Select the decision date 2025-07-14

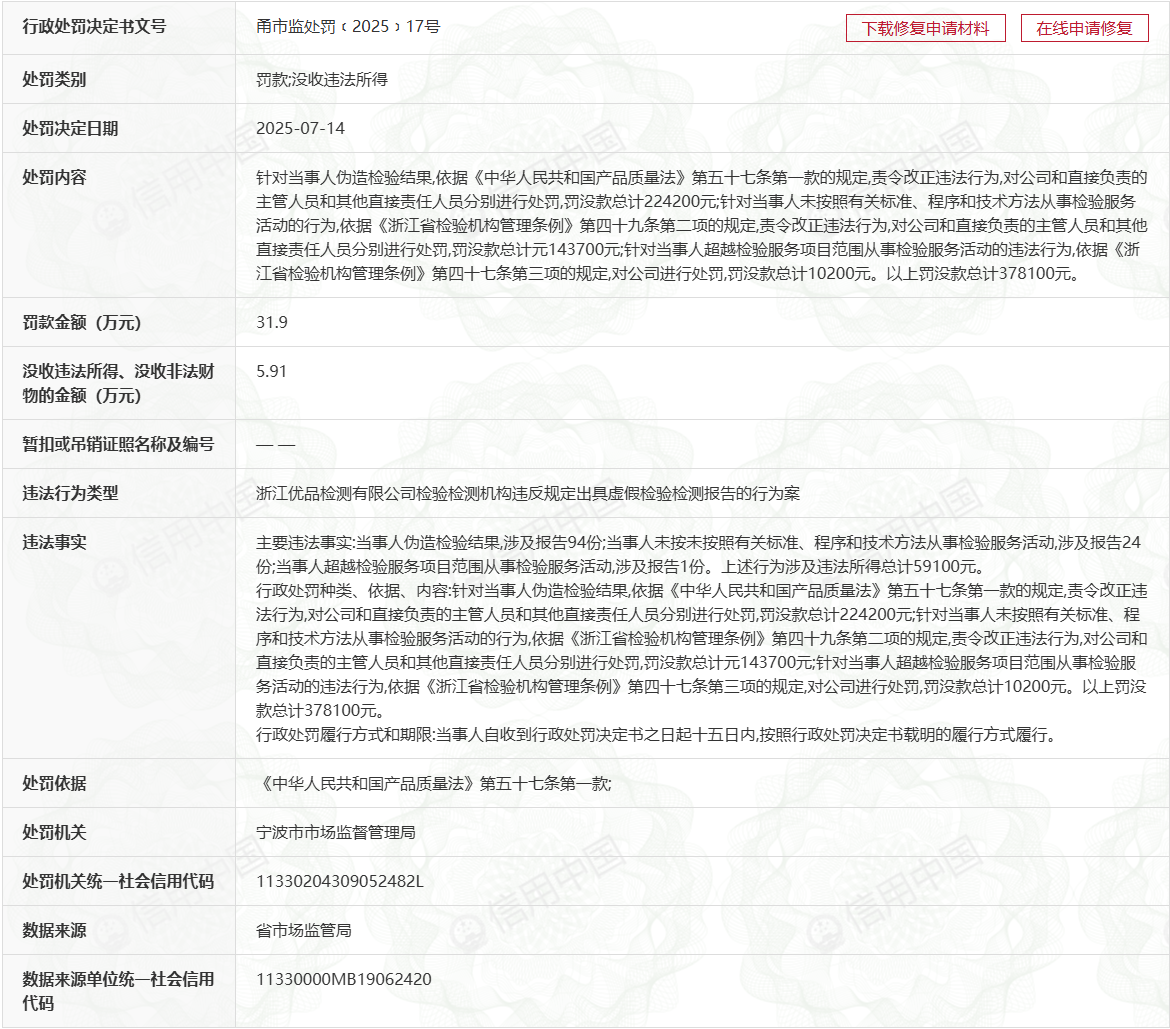coord(300,129)
